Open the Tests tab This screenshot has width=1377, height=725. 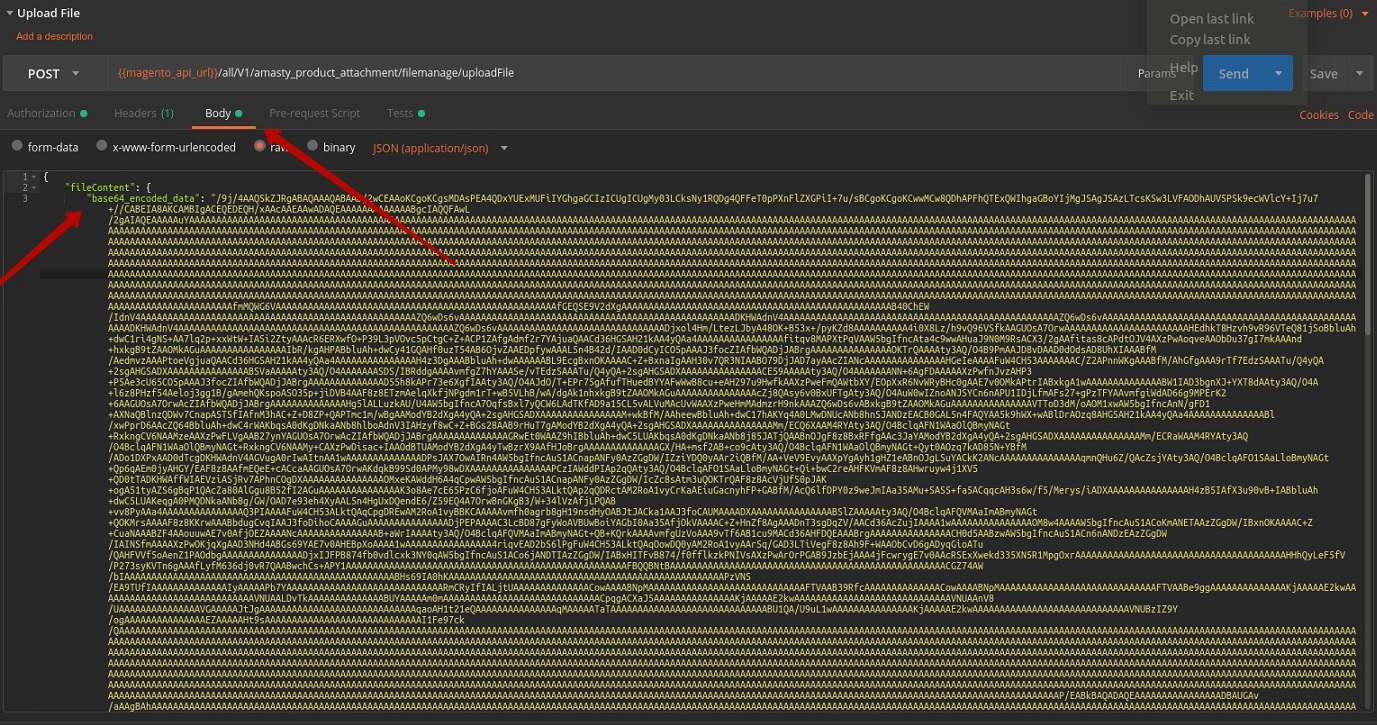pos(399,113)
